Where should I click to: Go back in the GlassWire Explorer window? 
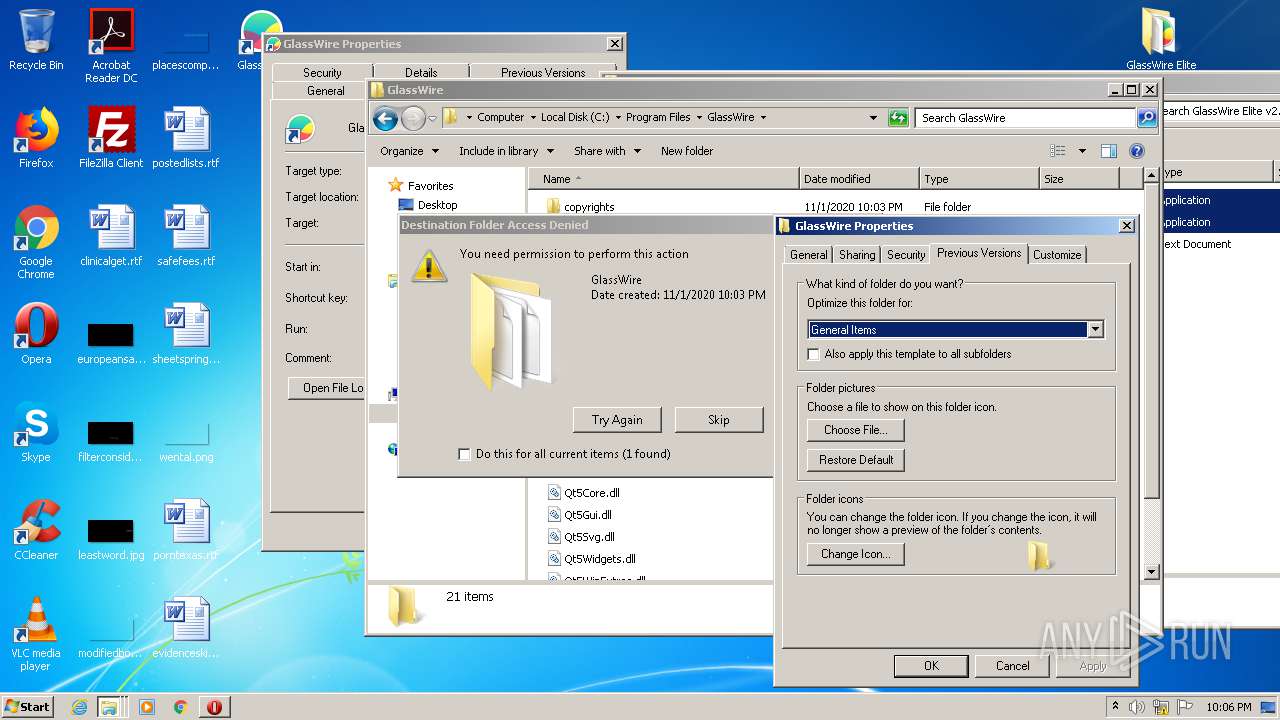tap(385, 119)
